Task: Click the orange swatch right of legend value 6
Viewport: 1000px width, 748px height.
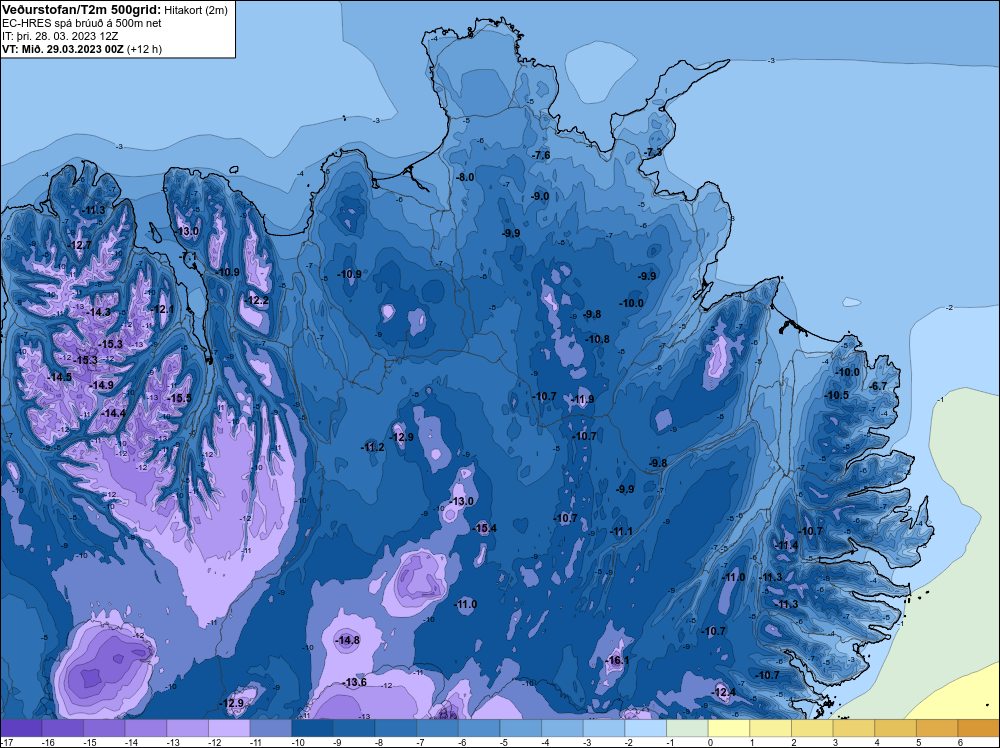Action: pyautogui.click(x=979, y=728)
